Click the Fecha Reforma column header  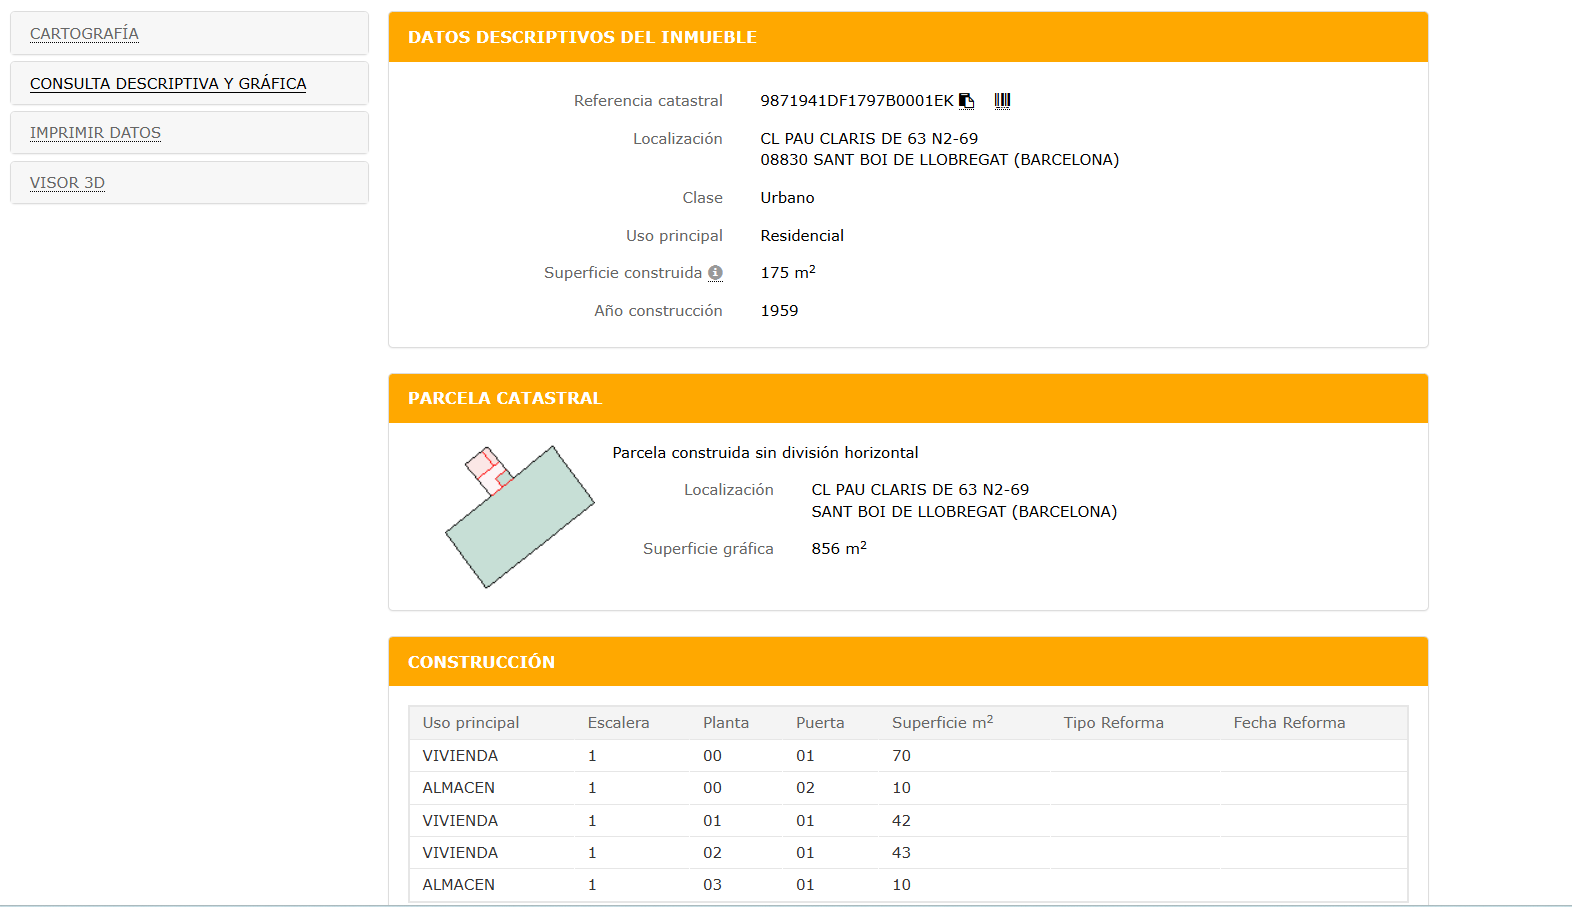pyautogui.click(x=1288, y=723)
